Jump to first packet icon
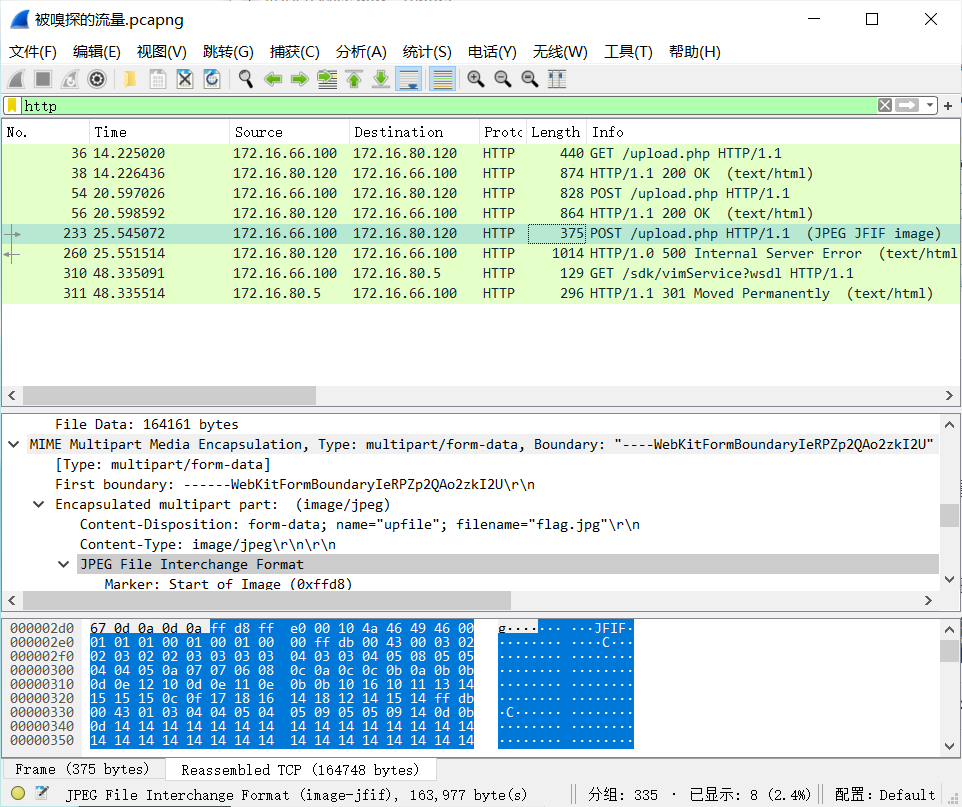Screen dimensions: 962x807 coord(354,79)
